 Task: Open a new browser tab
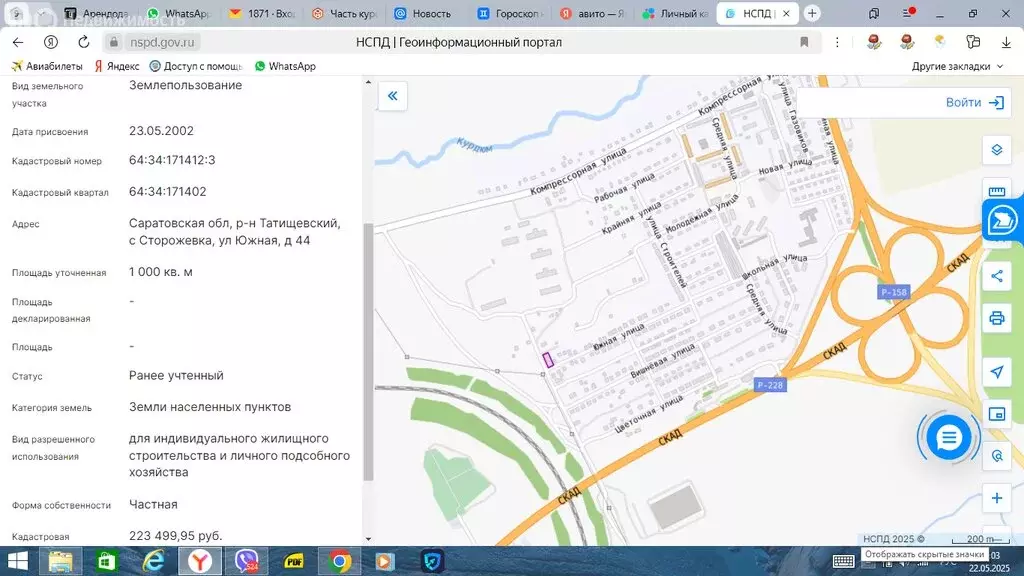pos(812,13)
